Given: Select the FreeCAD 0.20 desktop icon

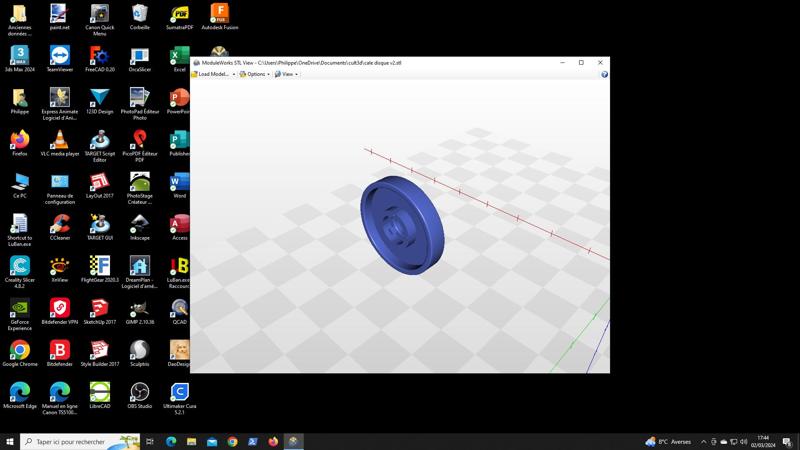Looking at the screenshot, I should [99, 59].
